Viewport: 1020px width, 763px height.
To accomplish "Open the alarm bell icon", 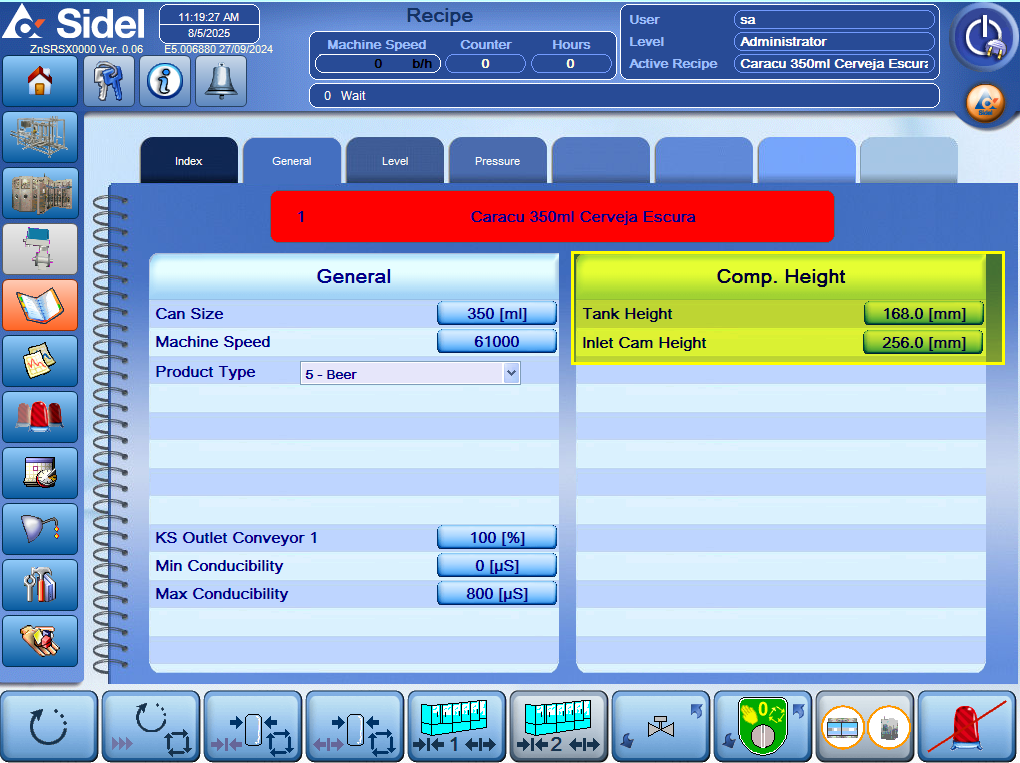I will click(x=221, y=81).
